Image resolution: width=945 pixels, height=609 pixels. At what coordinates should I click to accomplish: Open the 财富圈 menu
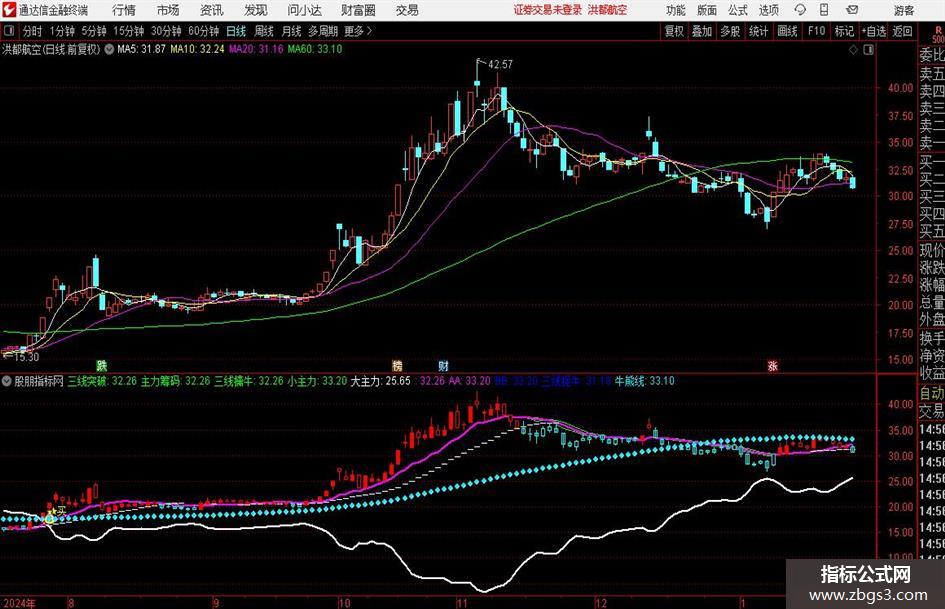coord(358,10)
